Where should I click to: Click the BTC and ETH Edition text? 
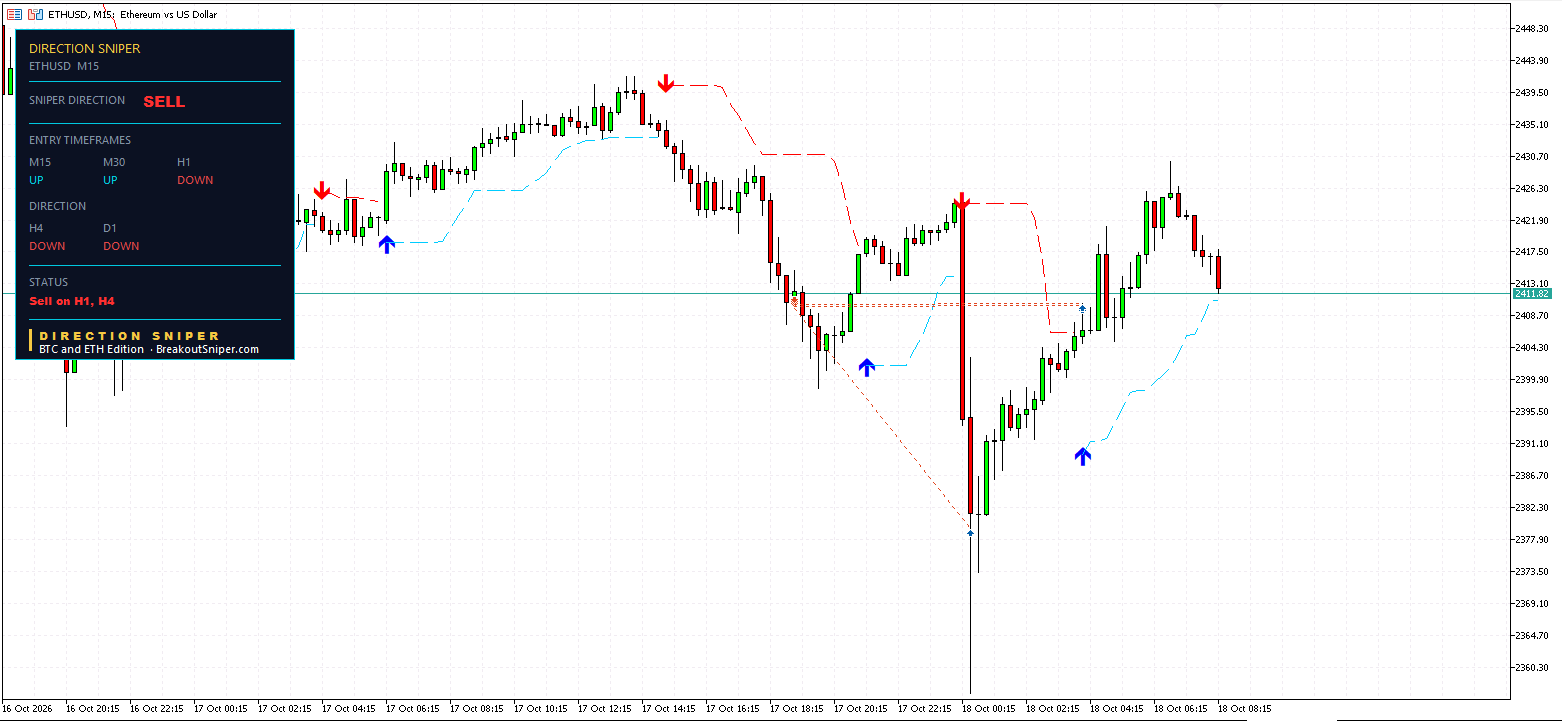[91, 349]
